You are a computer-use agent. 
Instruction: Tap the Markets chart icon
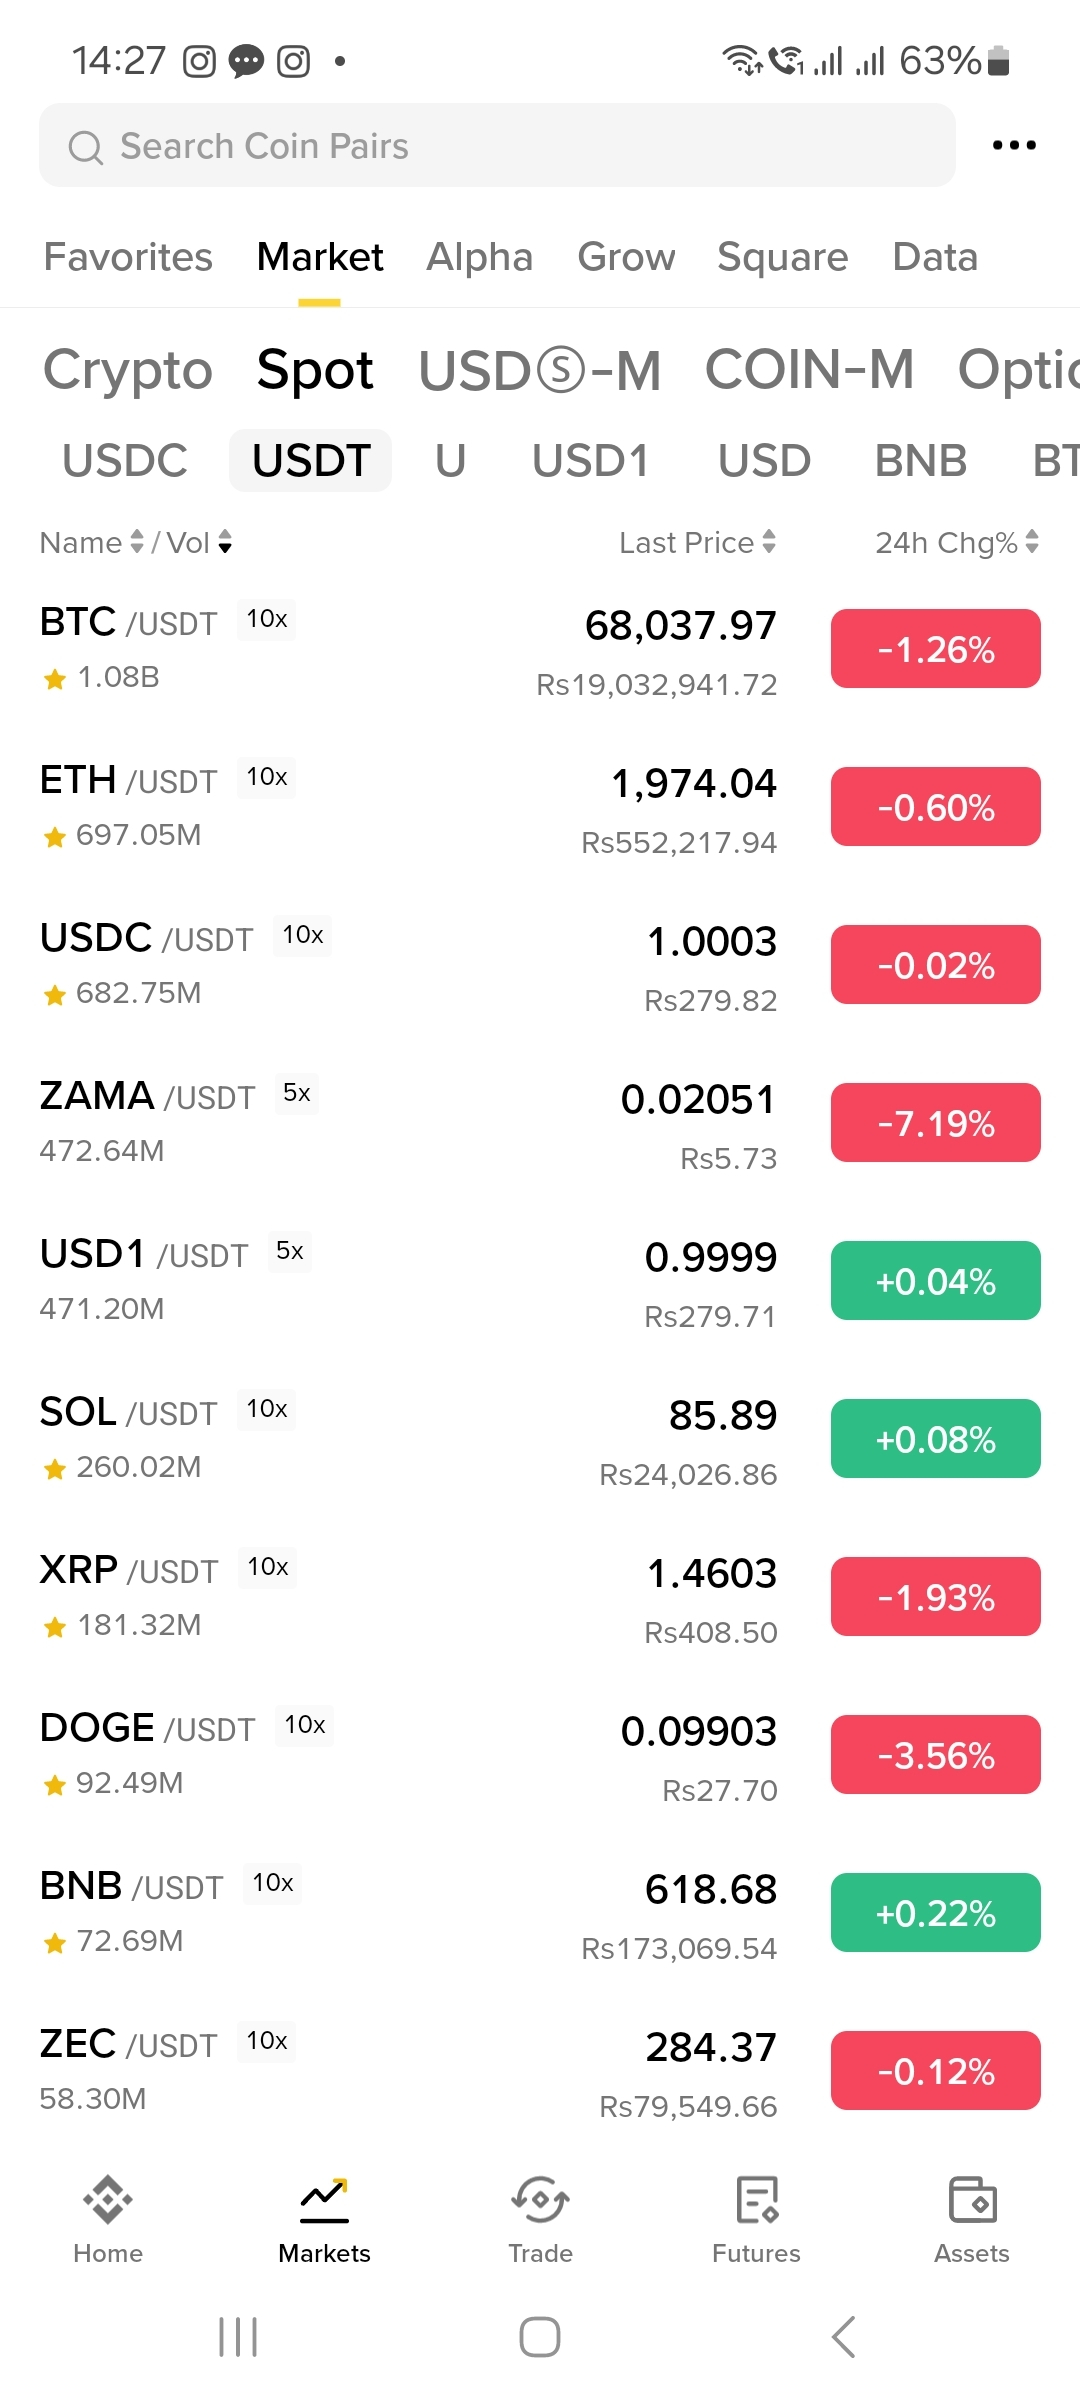(x=324, y=2201)
